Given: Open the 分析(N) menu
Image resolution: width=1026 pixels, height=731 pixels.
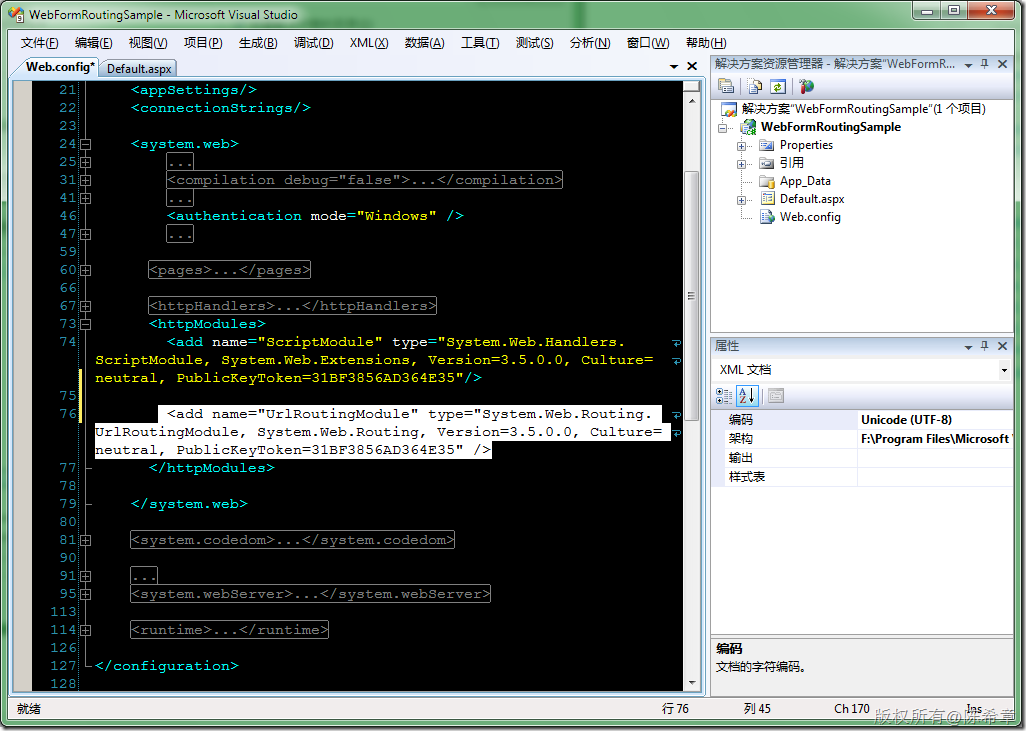Looking at the screenshot, I should 590,43.
